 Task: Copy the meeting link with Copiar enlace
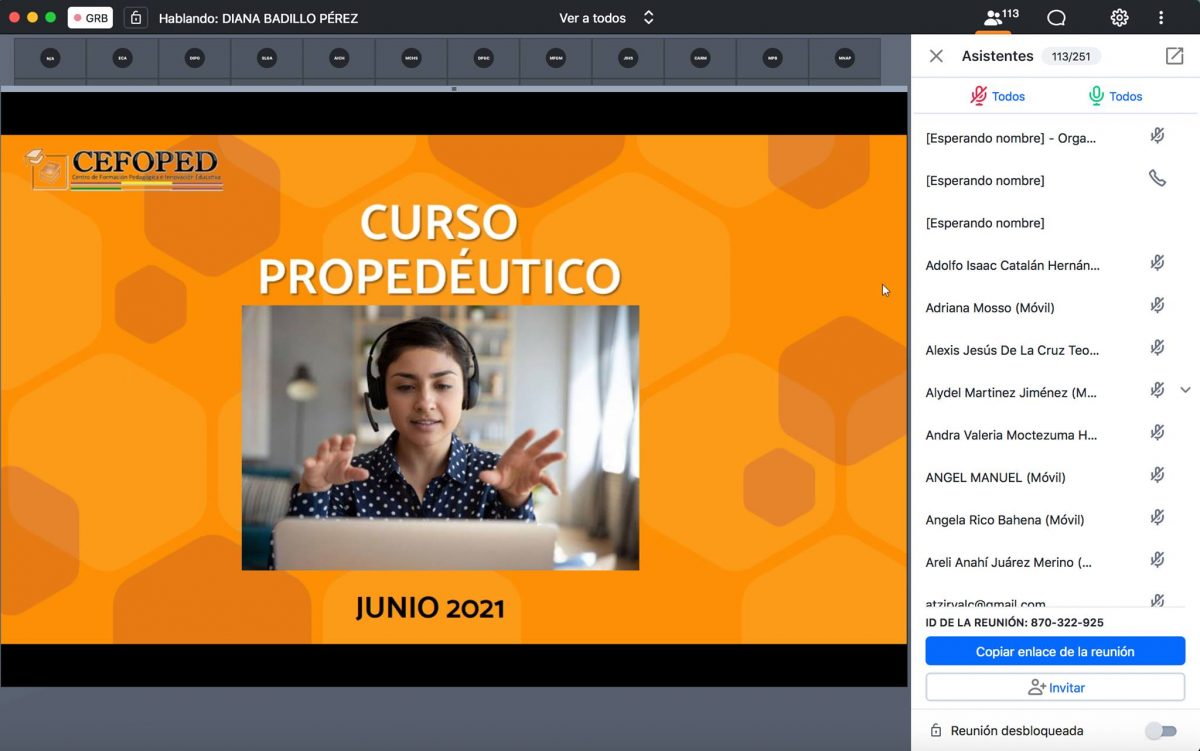coord(1055,651)
